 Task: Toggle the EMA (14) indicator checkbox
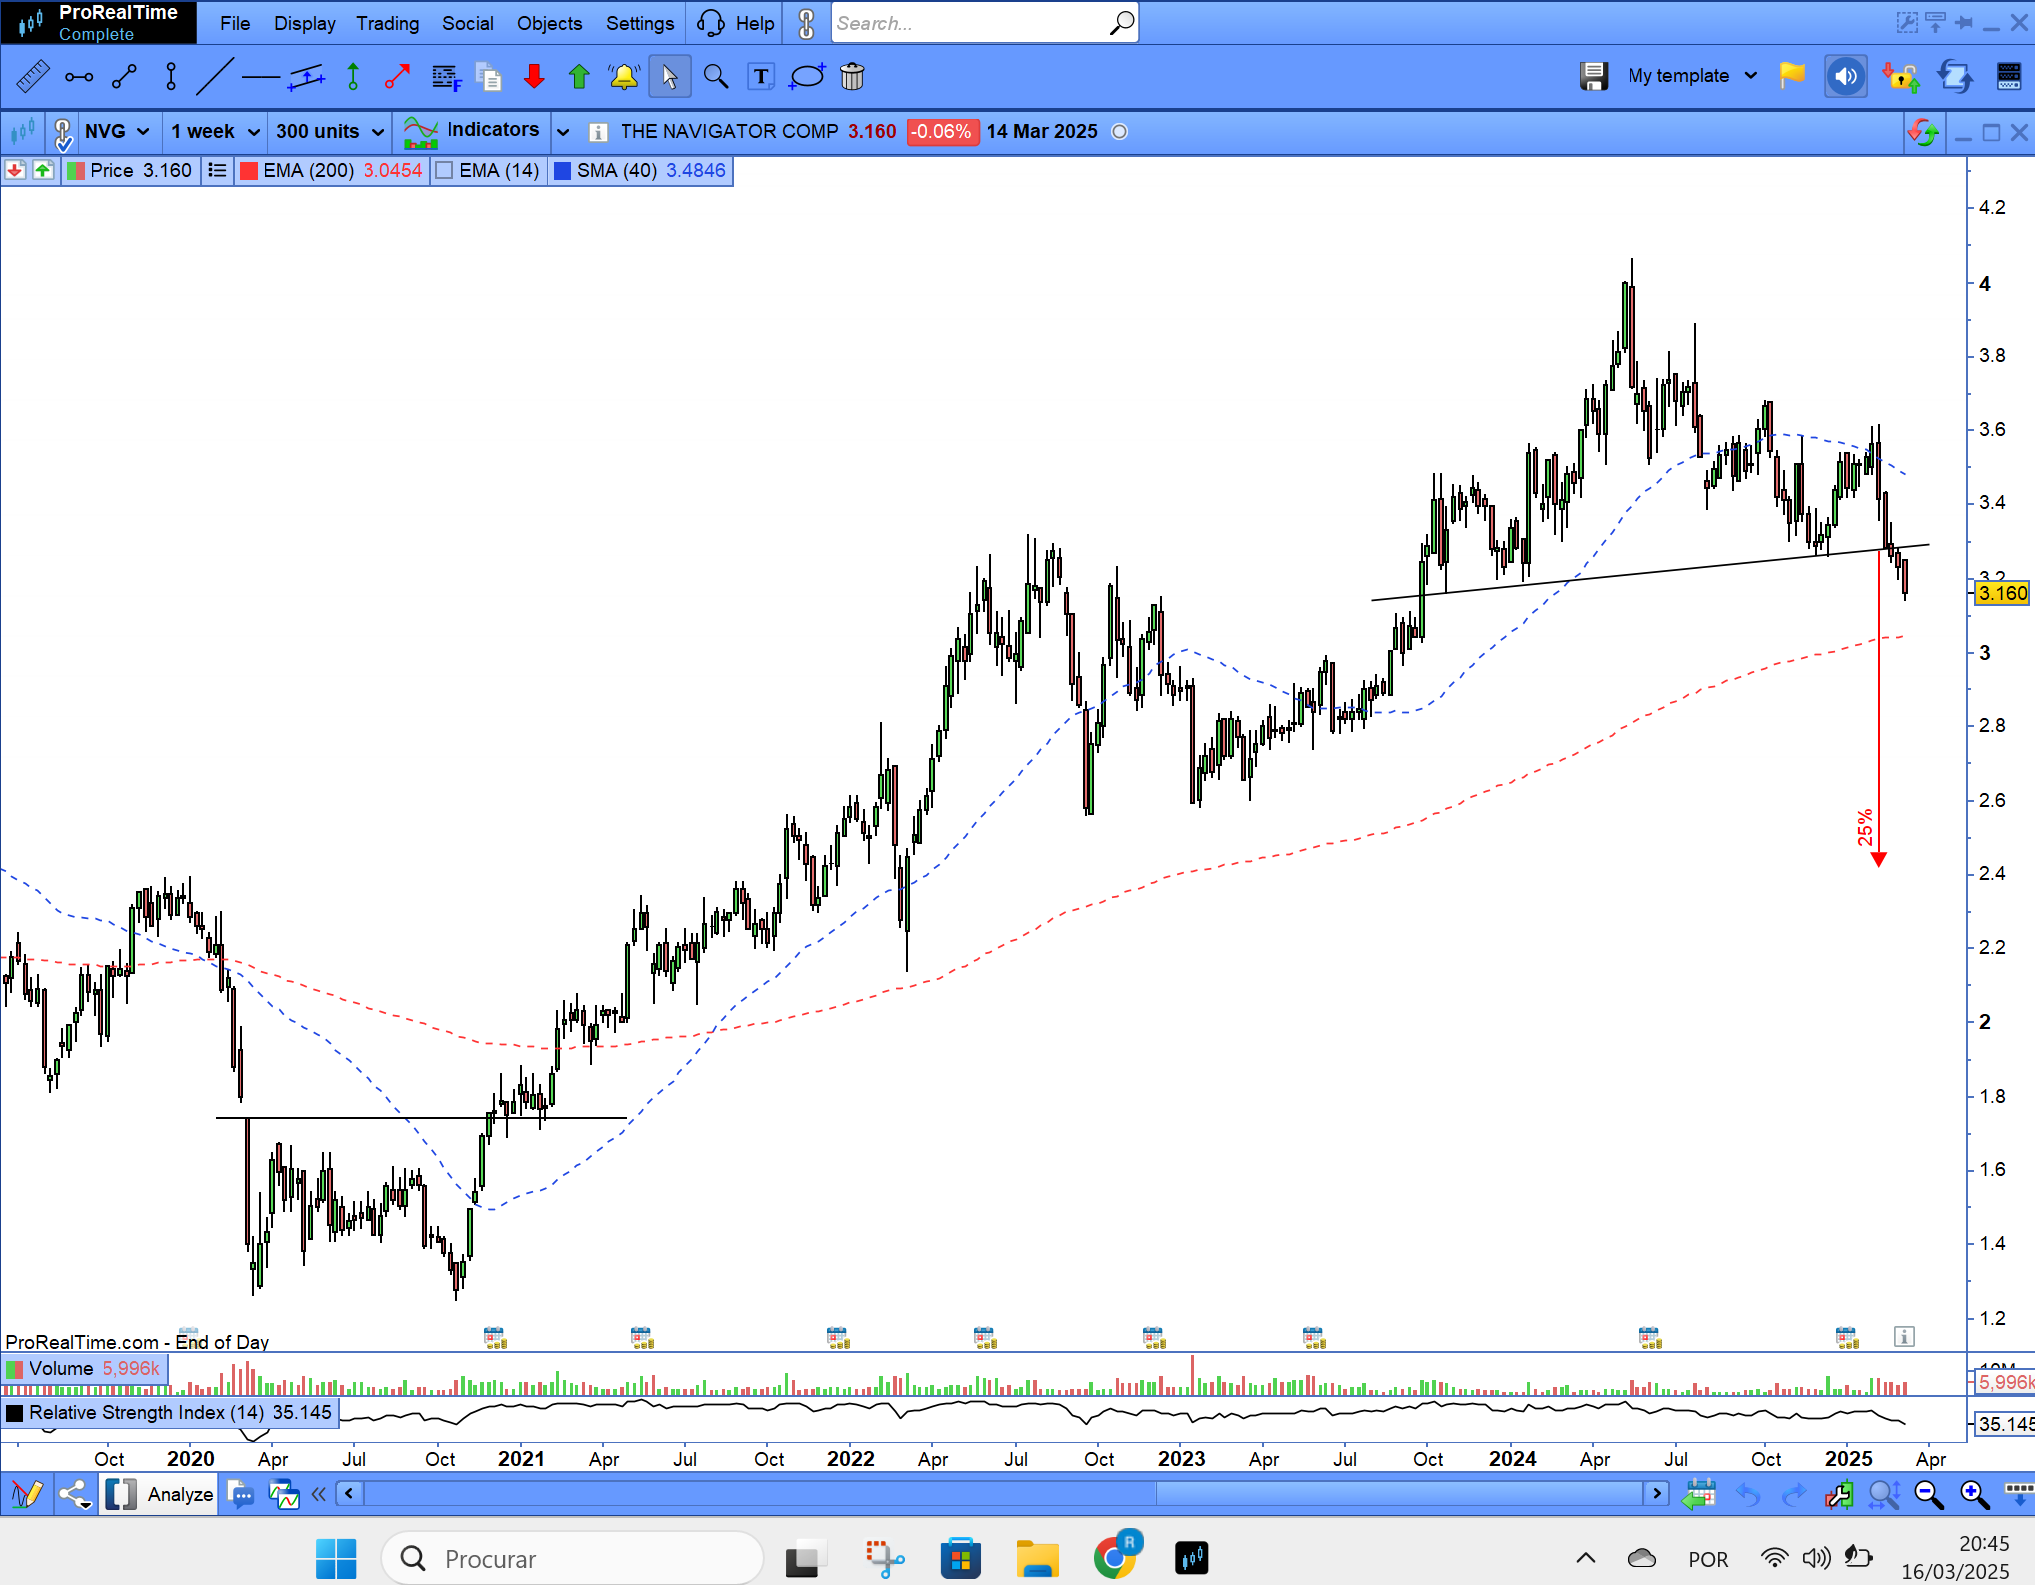point(446,171)
